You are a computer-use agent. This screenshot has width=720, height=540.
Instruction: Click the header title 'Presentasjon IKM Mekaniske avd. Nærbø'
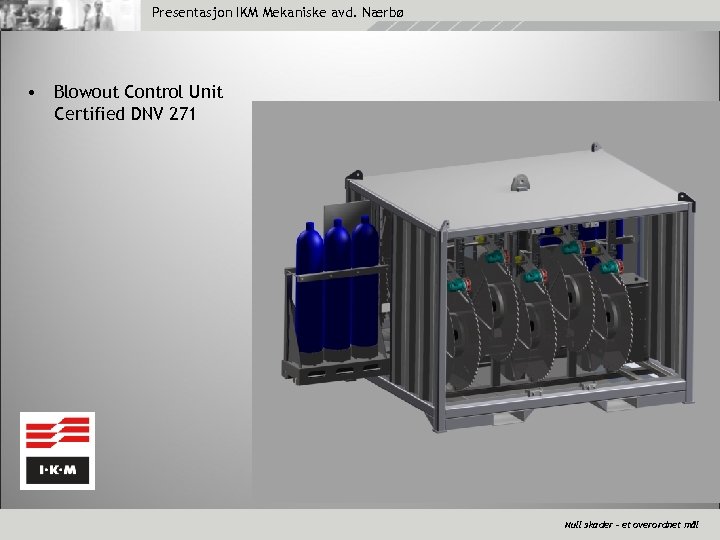pos(277,12)
